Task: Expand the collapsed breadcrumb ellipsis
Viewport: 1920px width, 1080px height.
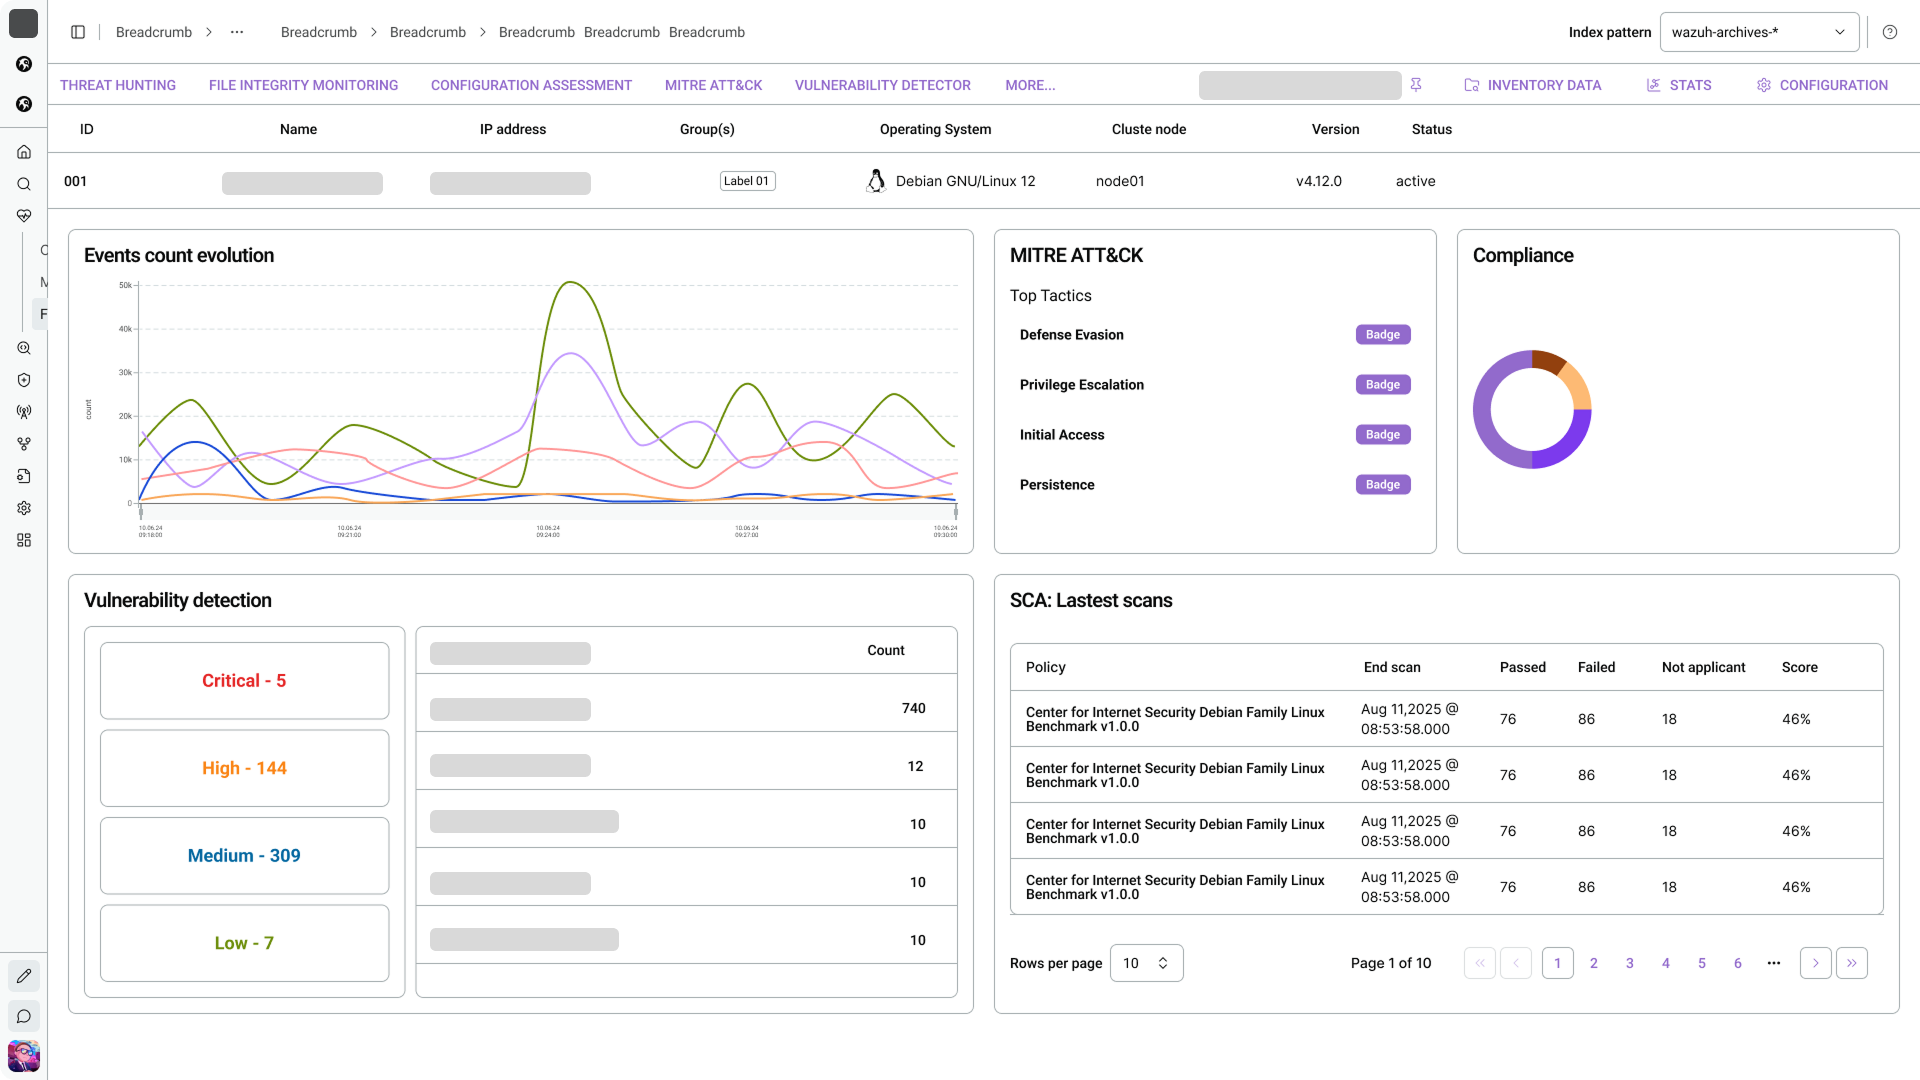Action: [x=237, y=32]
